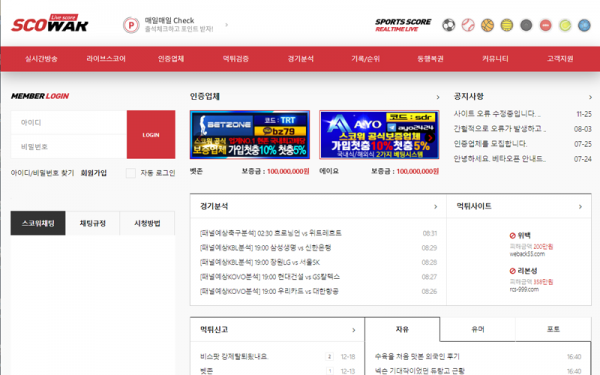This screenshot has width=600, height=375.
Task: Open 라이브스코어 in the red navigation bar
Action: coord(106,59)
